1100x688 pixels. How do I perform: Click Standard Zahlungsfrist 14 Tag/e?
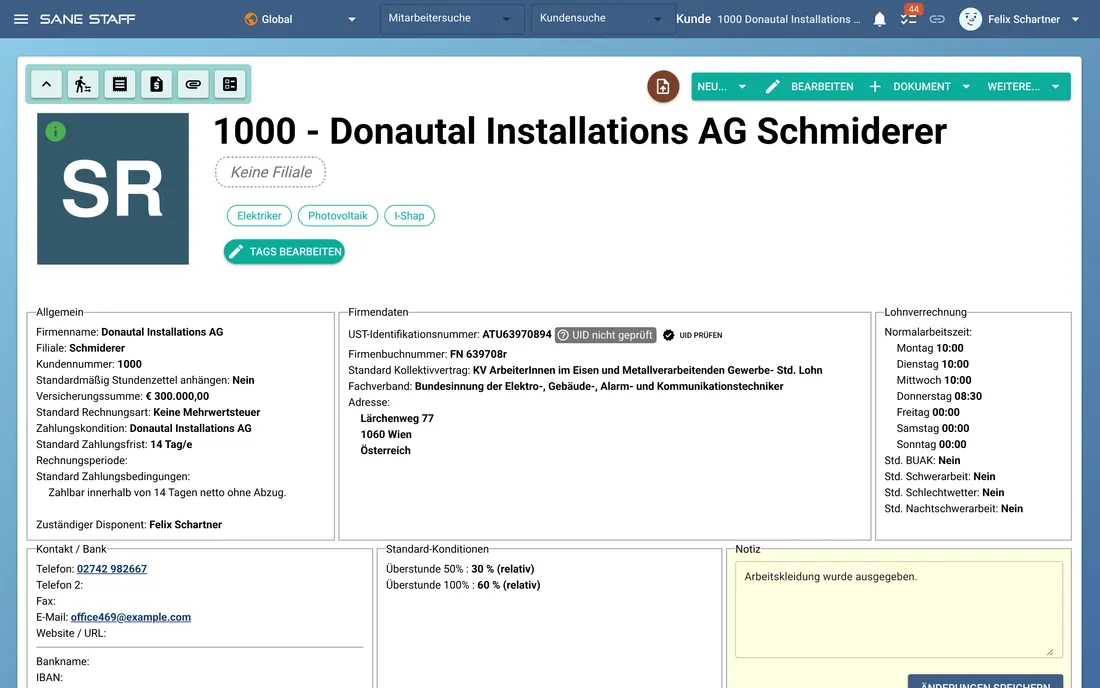coord(114,445)
